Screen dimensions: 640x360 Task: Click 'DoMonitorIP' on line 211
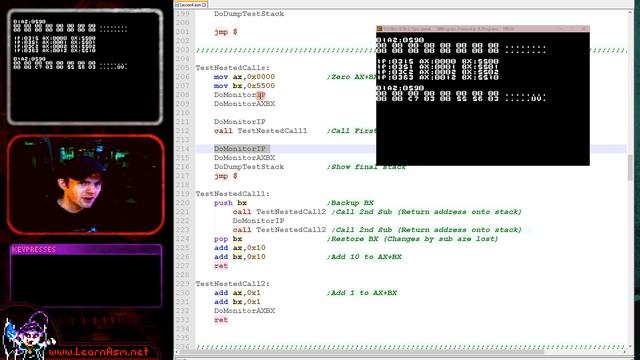click(x=240, y=122)
